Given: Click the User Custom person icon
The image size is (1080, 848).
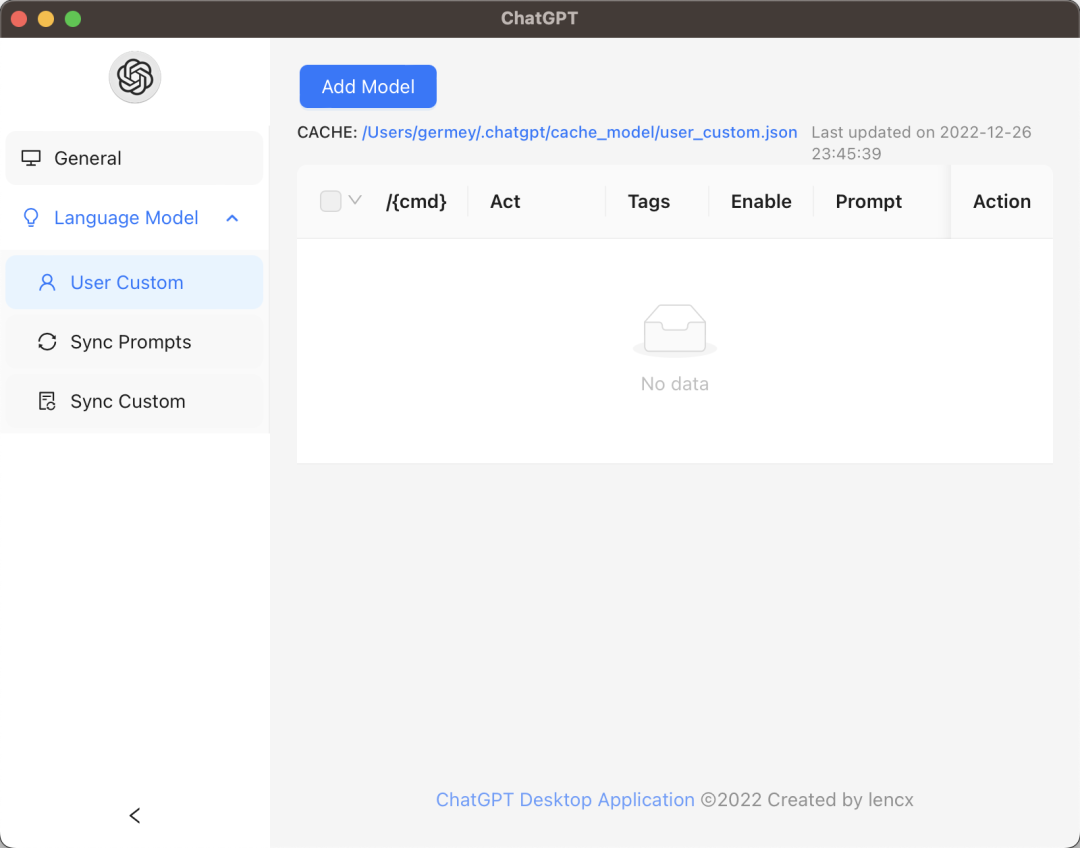Looking at the screenshot, I should pyautogui.click(x=47, y=283).
